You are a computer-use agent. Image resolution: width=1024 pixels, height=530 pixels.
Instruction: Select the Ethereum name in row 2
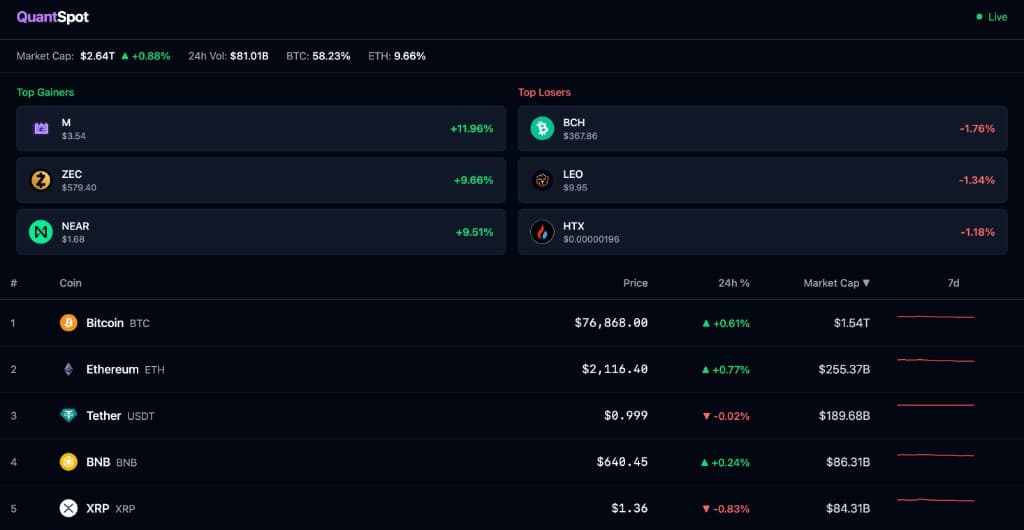(112, 369)
